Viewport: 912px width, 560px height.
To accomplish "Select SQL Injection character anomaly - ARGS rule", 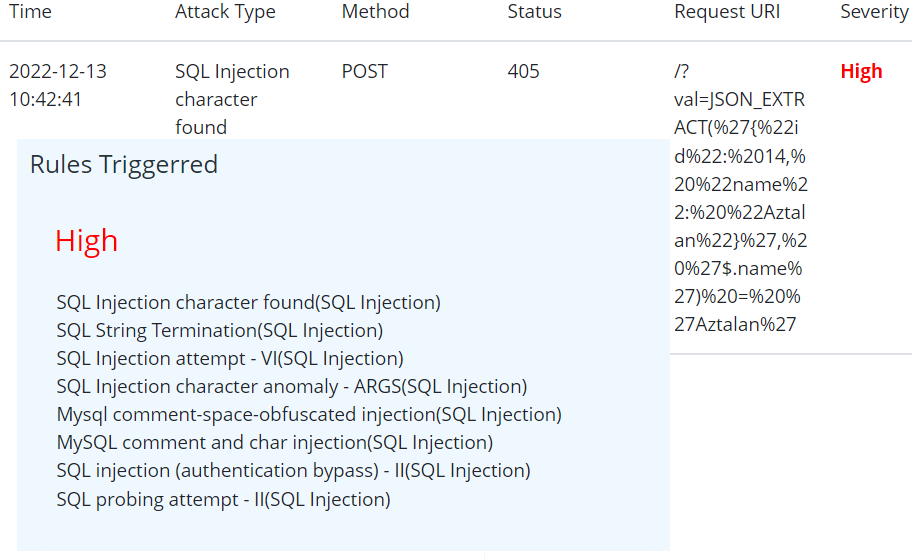I will tap(291, 386).
